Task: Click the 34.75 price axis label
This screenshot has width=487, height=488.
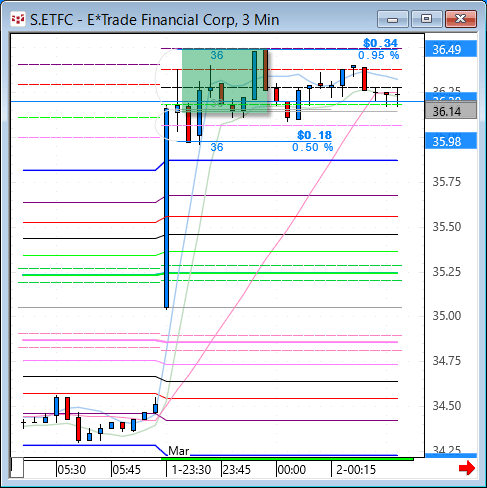Action: click(447, 361)
